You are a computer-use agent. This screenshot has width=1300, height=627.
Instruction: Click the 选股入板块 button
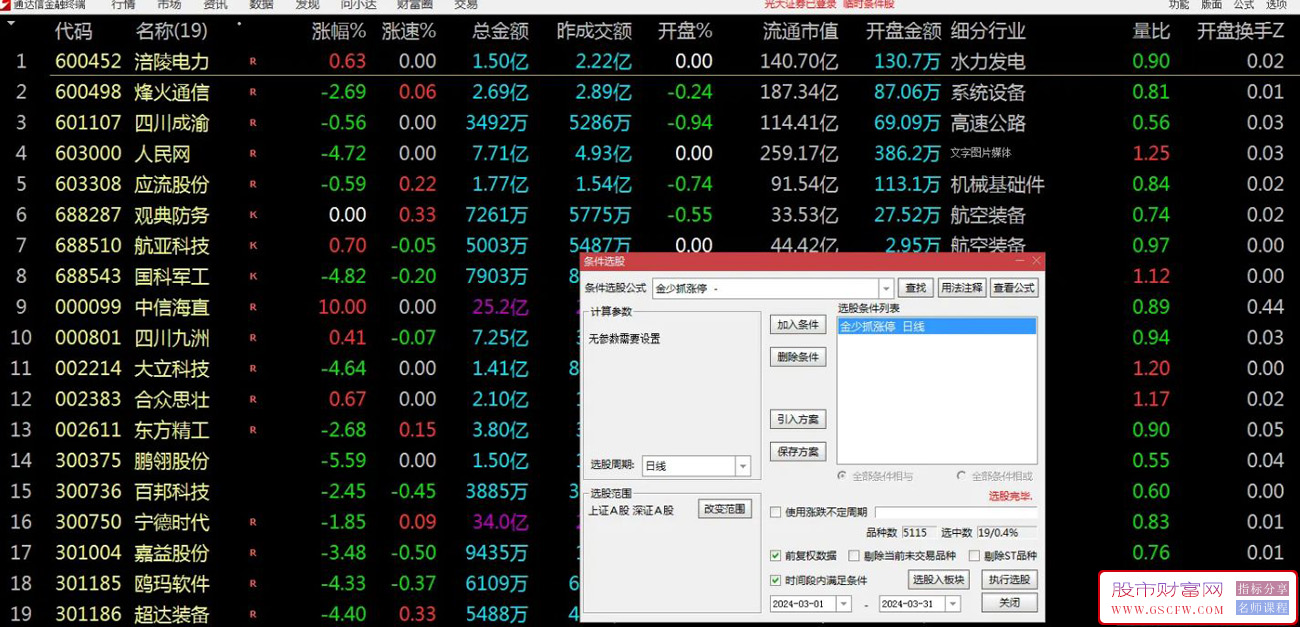click(938, 580)
